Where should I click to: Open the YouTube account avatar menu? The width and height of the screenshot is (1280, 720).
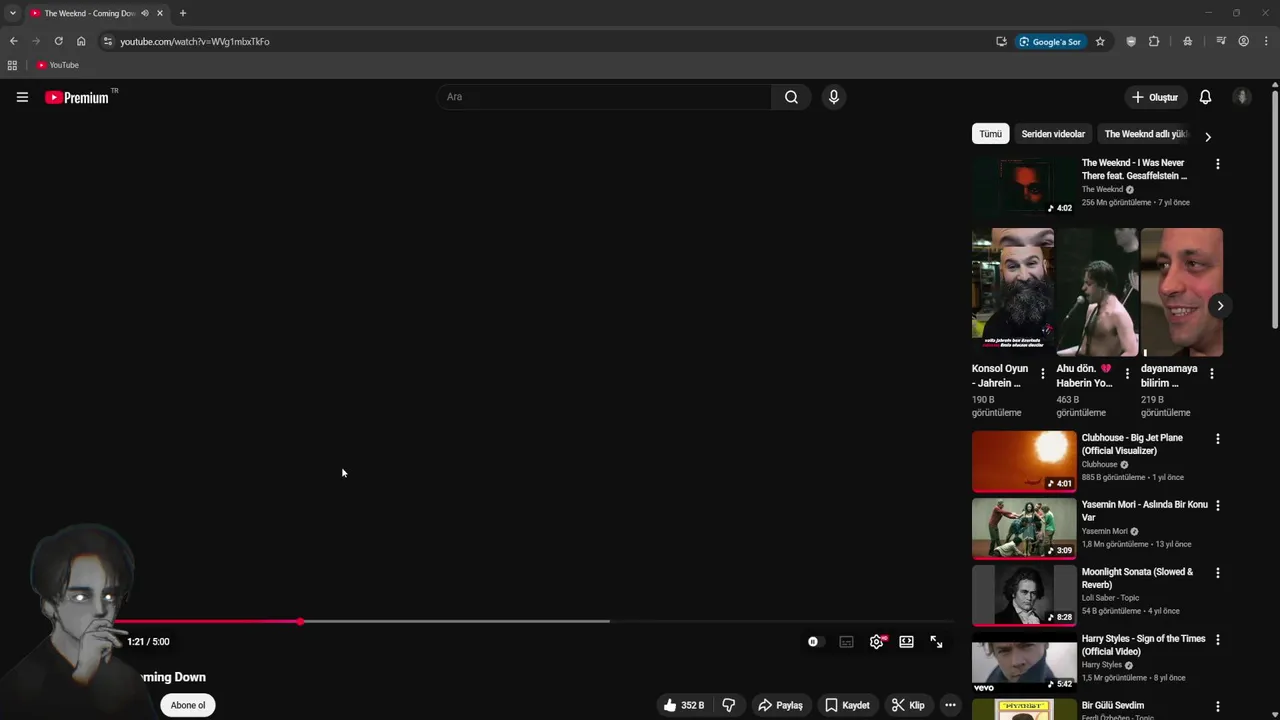[x=1242, y=97]
